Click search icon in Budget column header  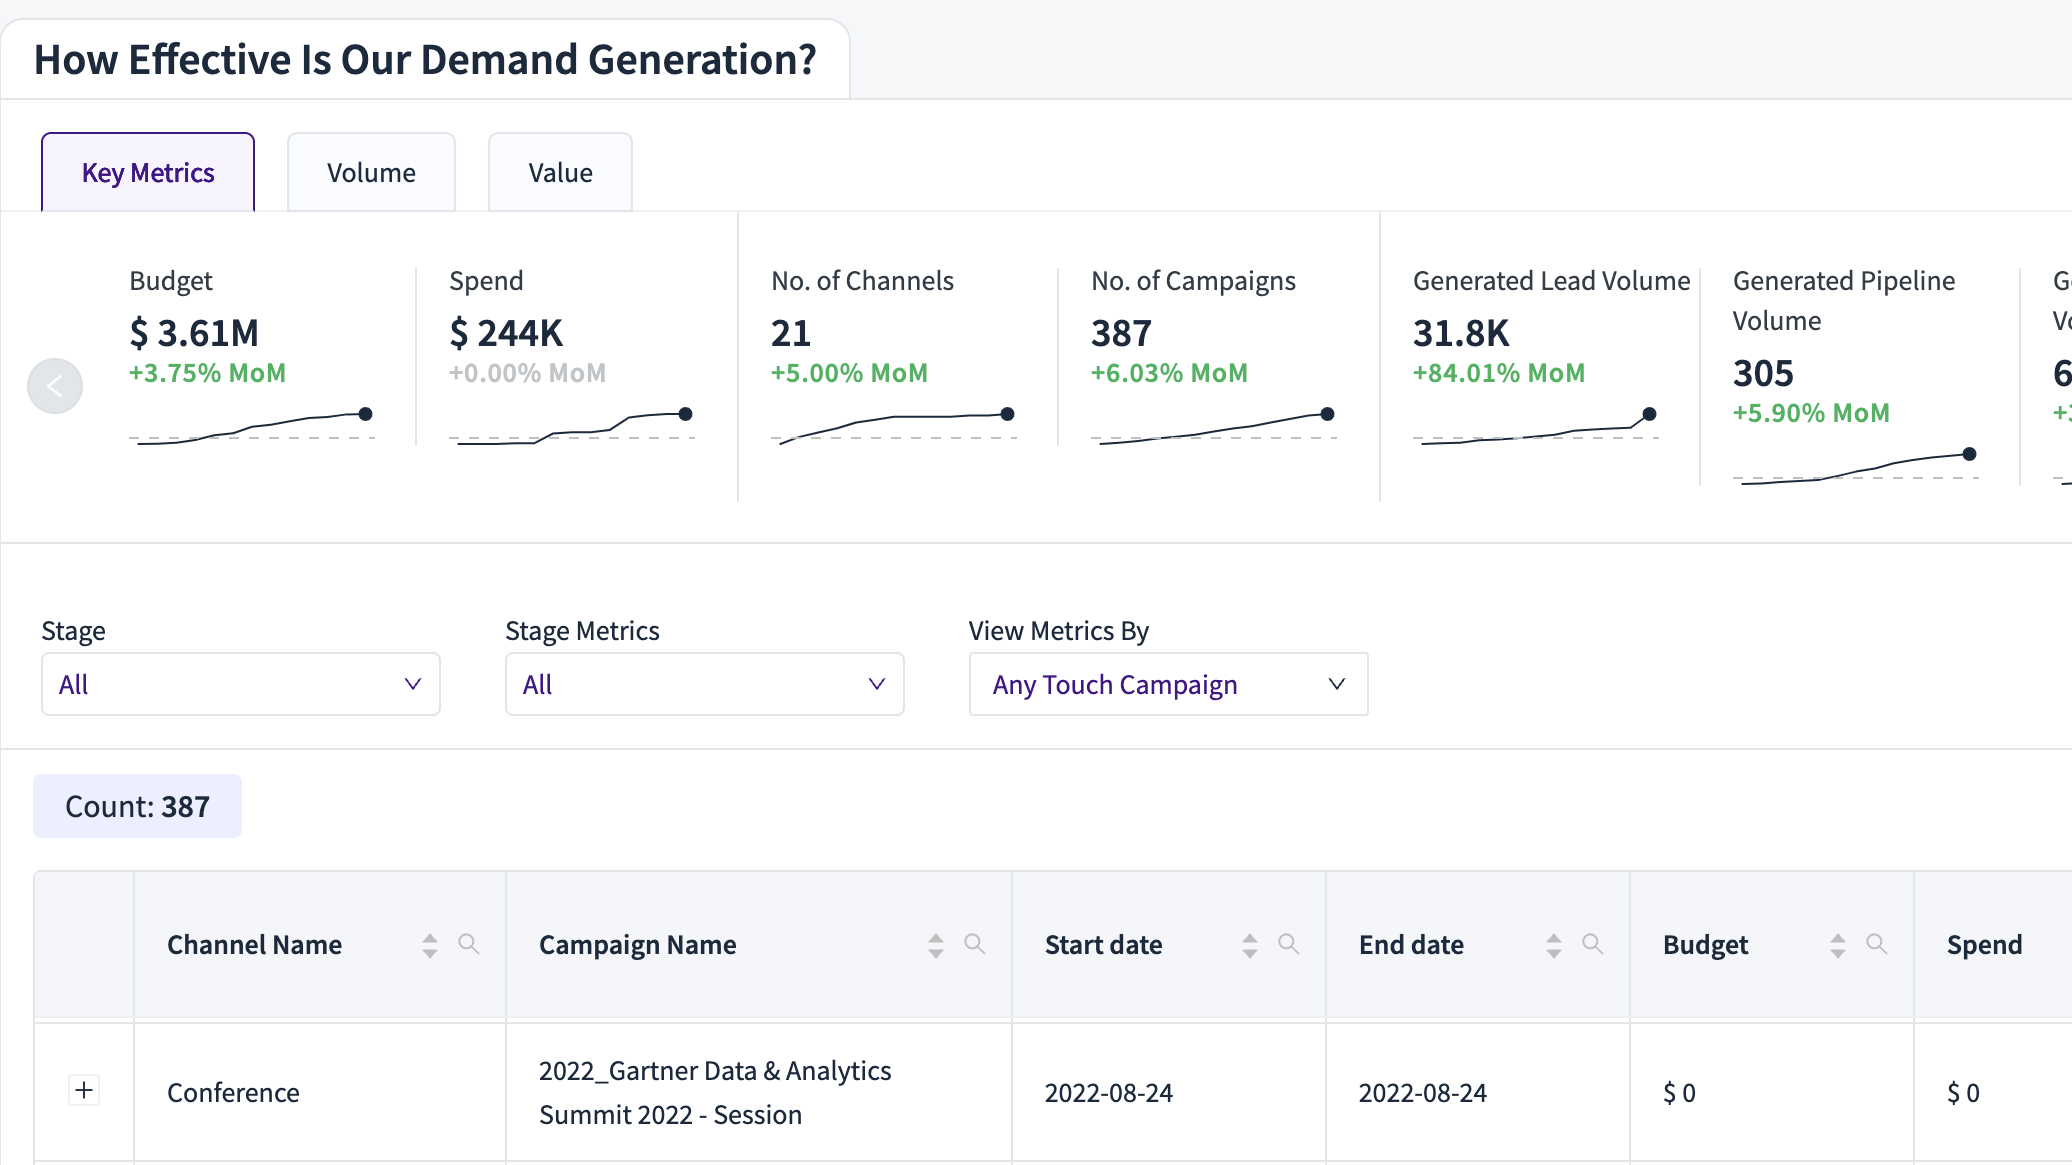[x=1876, y=944]
